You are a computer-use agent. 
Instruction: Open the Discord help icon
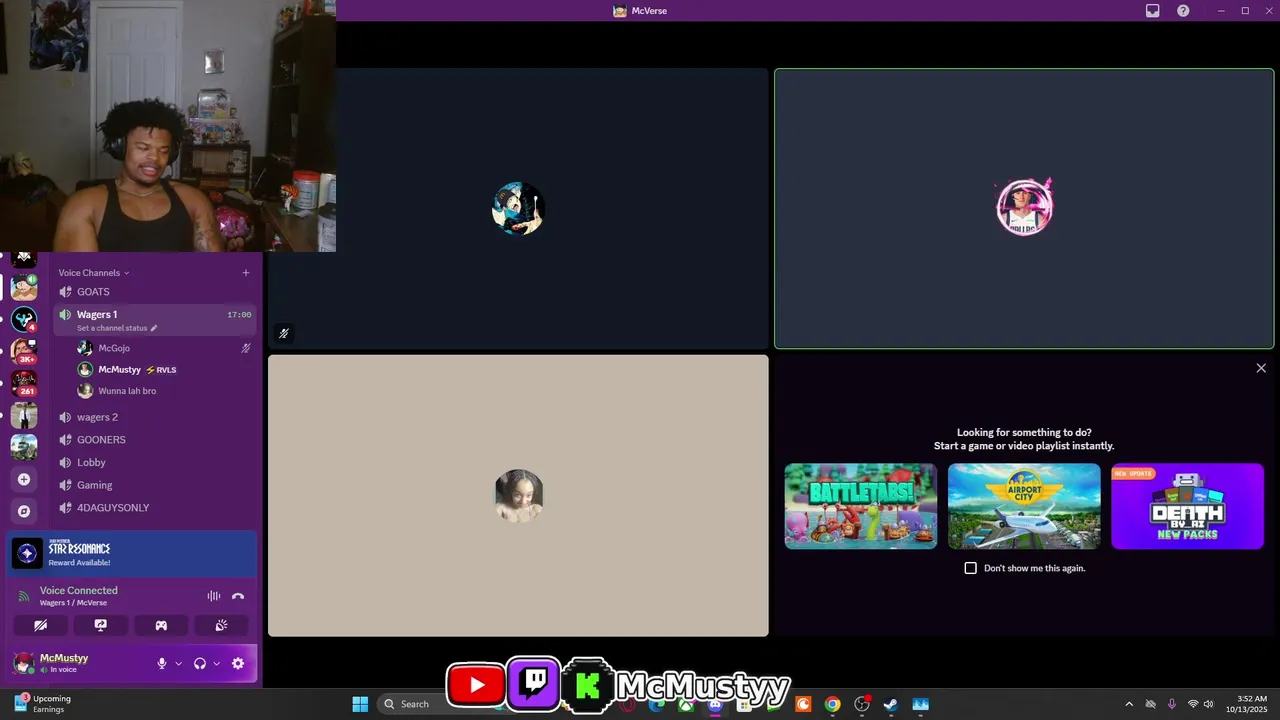(x=1183, y=10)
